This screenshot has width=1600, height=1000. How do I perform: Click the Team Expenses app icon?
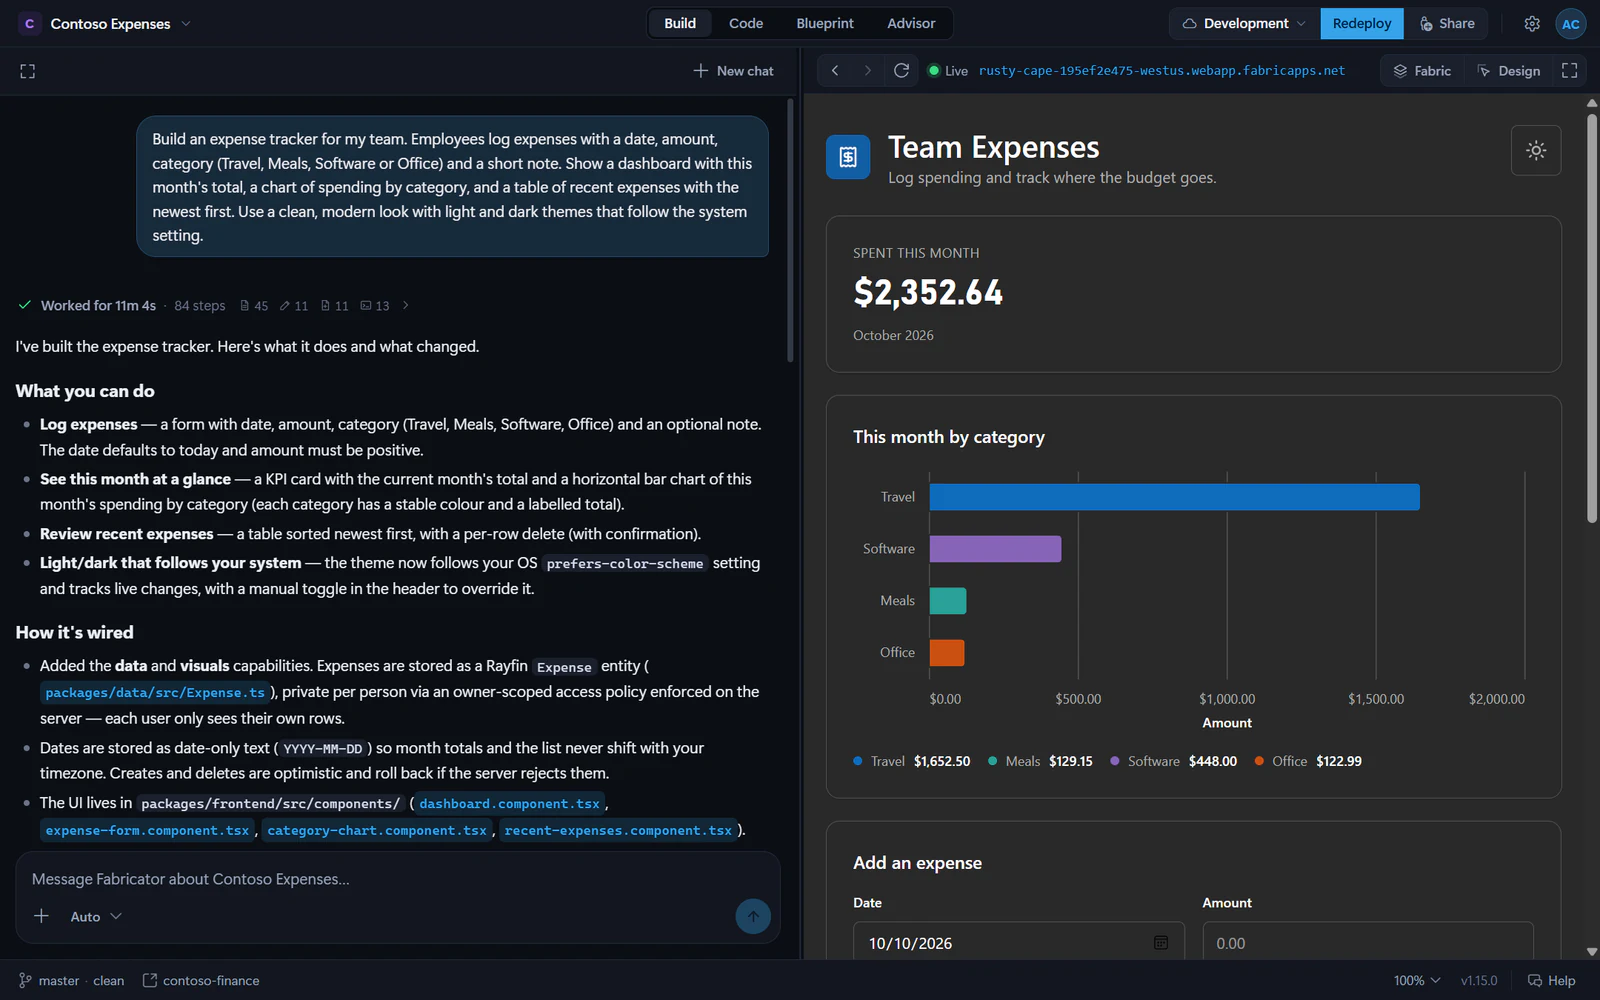848,157
